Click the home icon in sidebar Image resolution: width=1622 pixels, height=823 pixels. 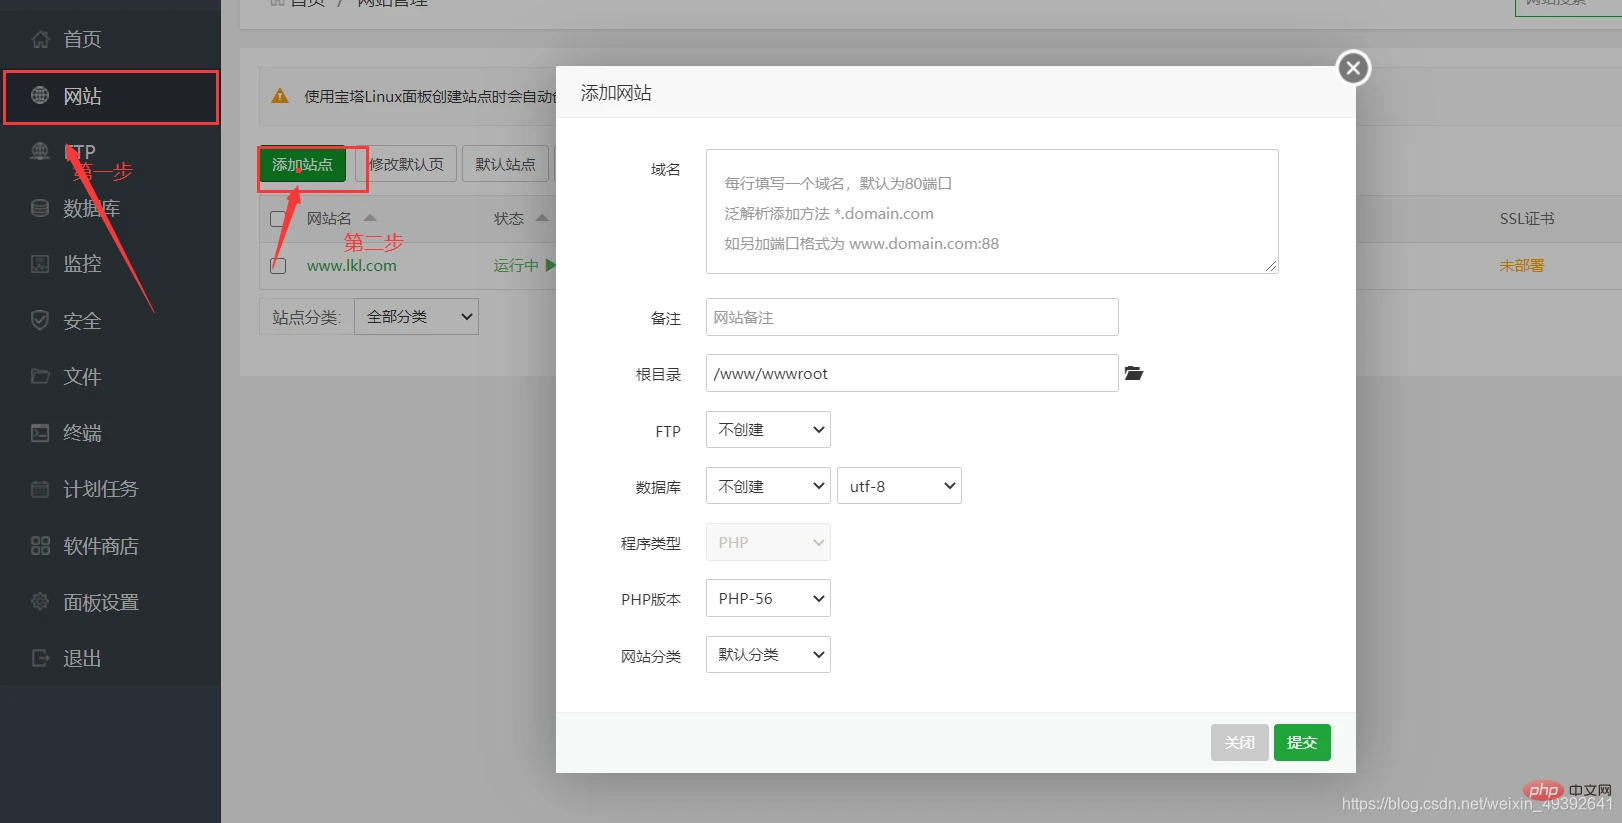[x=40, y=39]
